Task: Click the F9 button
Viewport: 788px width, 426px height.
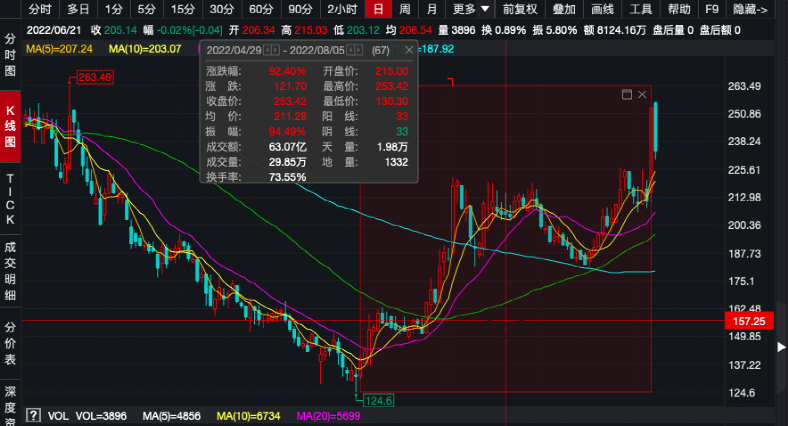Action: 712,9
